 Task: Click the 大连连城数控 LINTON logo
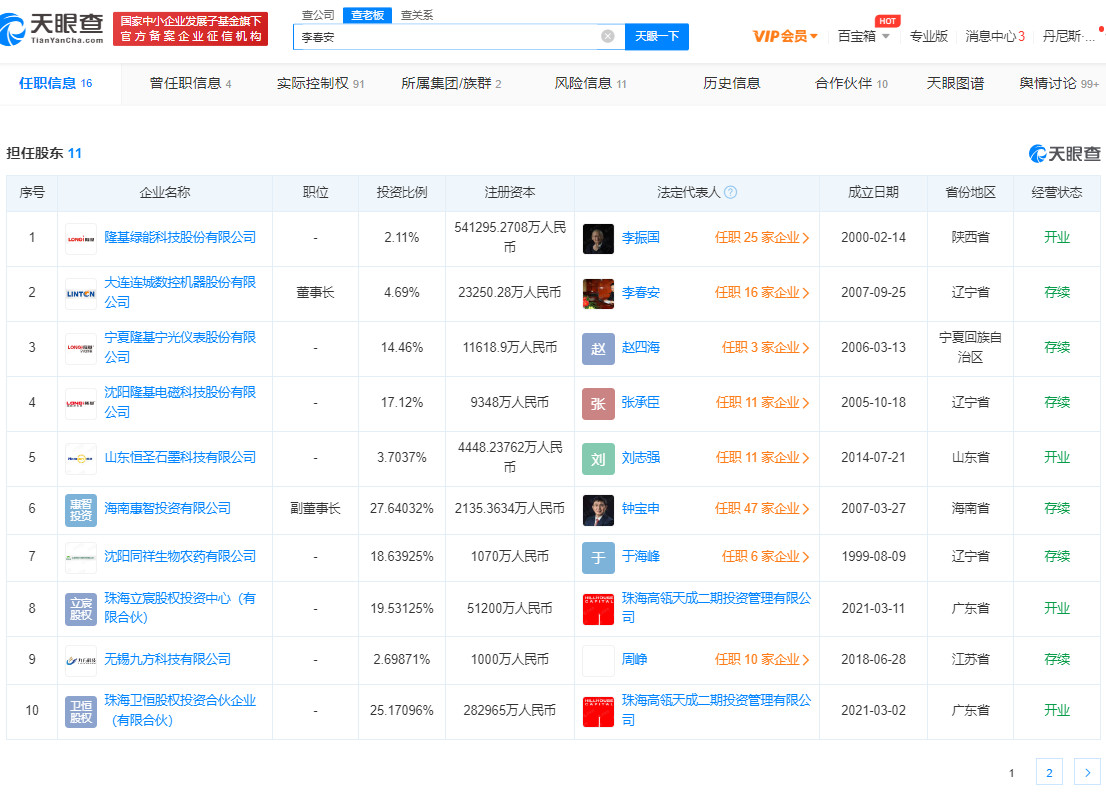[x=81, y=294]
